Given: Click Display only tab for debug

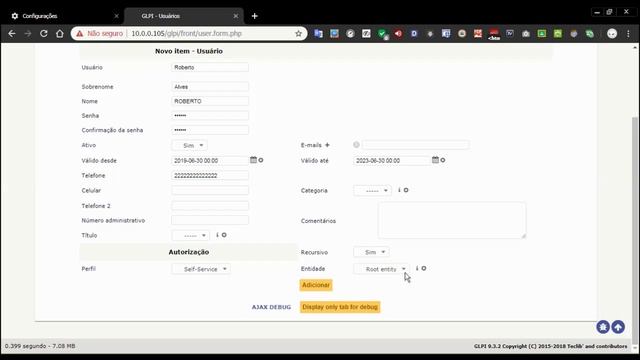Looking at the screenshot, I should point(340,307).
